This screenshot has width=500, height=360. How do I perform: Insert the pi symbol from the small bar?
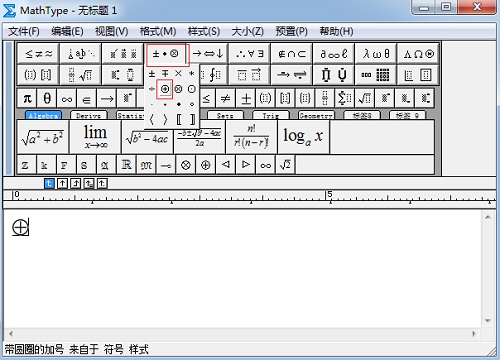[27, 98]
